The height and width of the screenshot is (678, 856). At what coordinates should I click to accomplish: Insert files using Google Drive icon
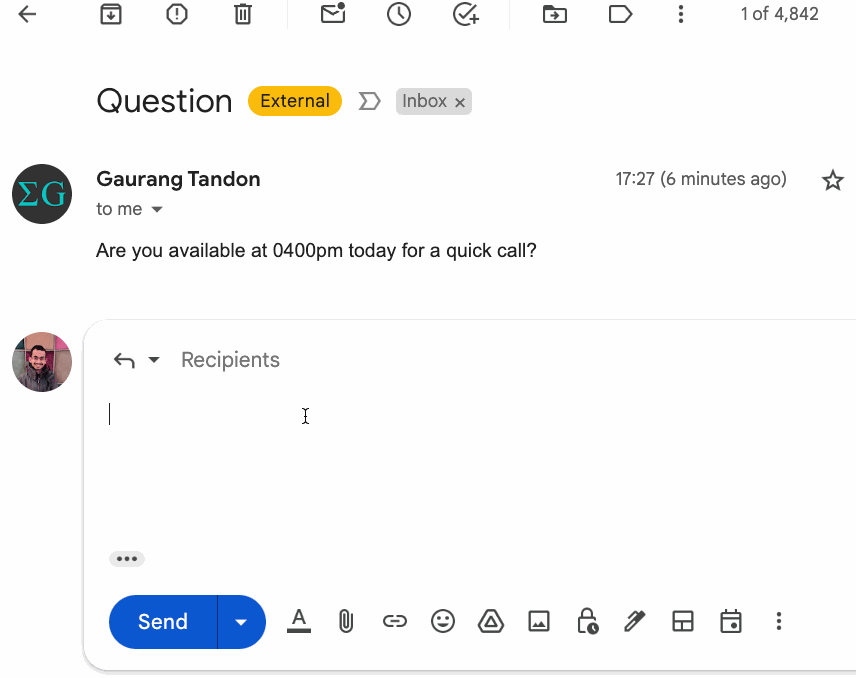(491, 621)
